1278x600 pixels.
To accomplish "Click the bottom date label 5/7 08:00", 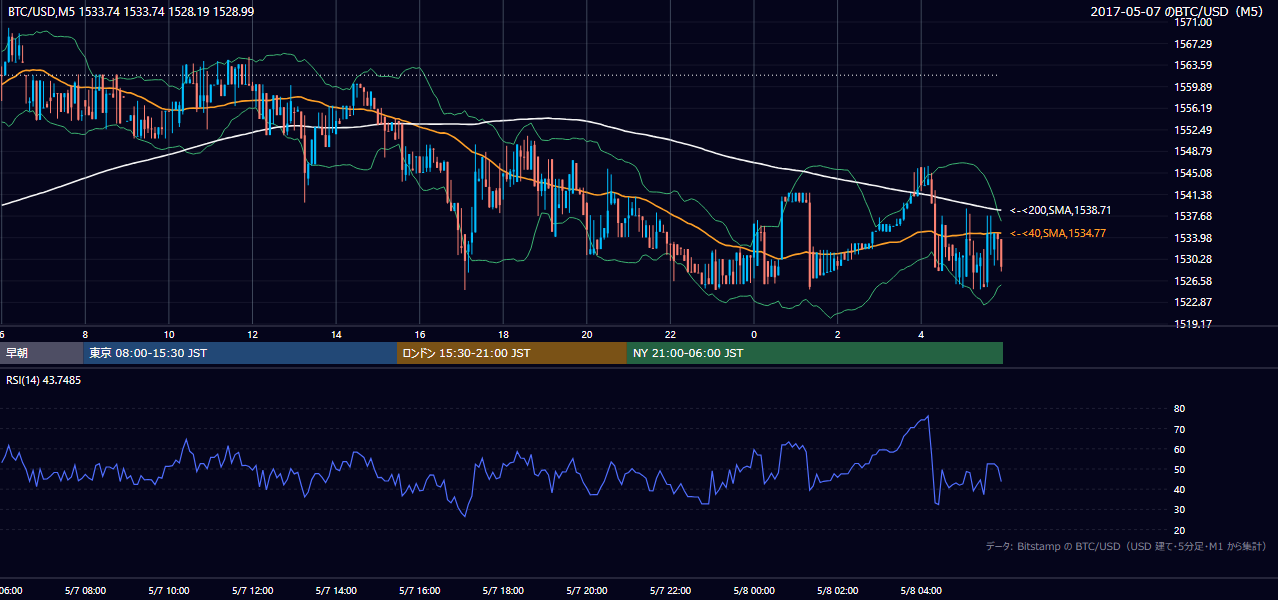I will tap(85, 591).
